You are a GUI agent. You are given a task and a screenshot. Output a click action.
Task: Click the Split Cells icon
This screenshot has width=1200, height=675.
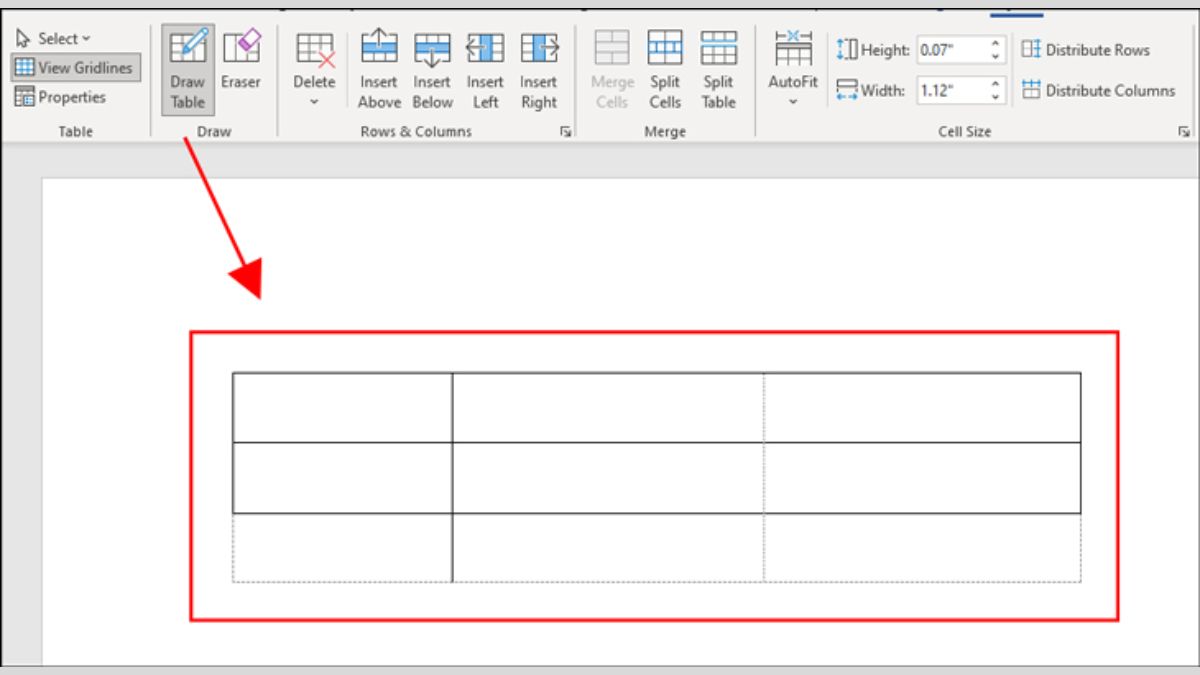coord(664,69)
